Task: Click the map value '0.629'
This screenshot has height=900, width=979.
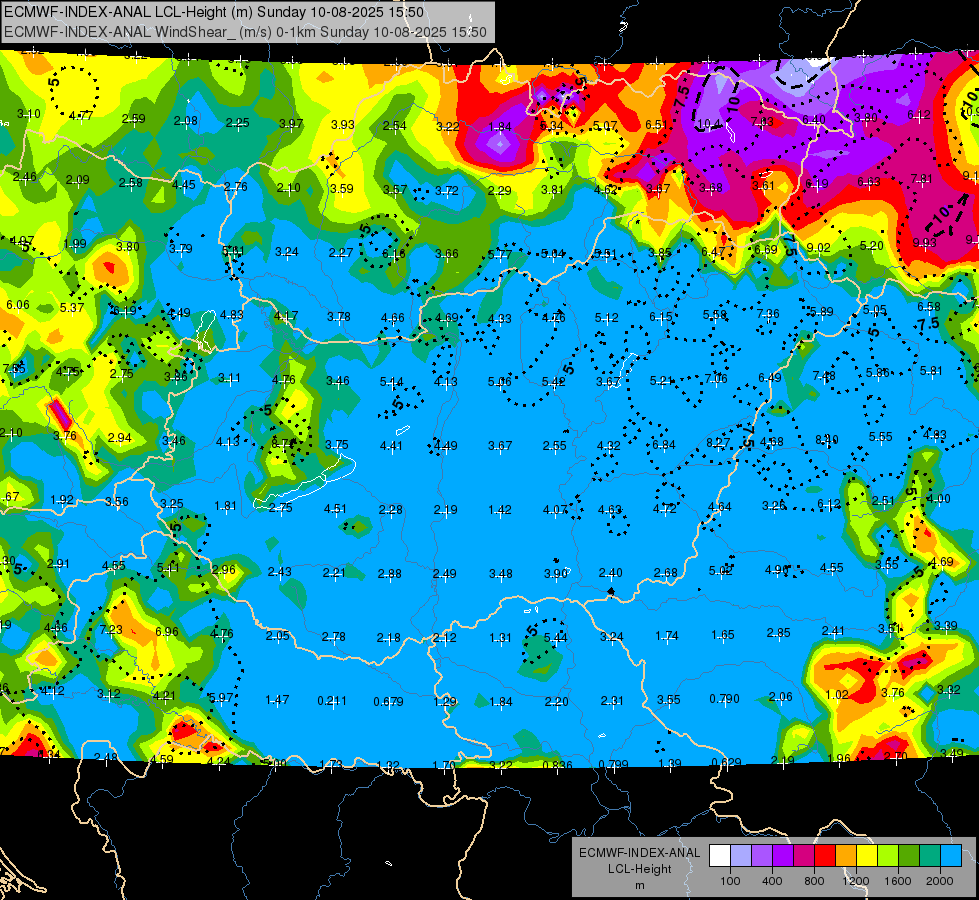Action: coord(726,763)
